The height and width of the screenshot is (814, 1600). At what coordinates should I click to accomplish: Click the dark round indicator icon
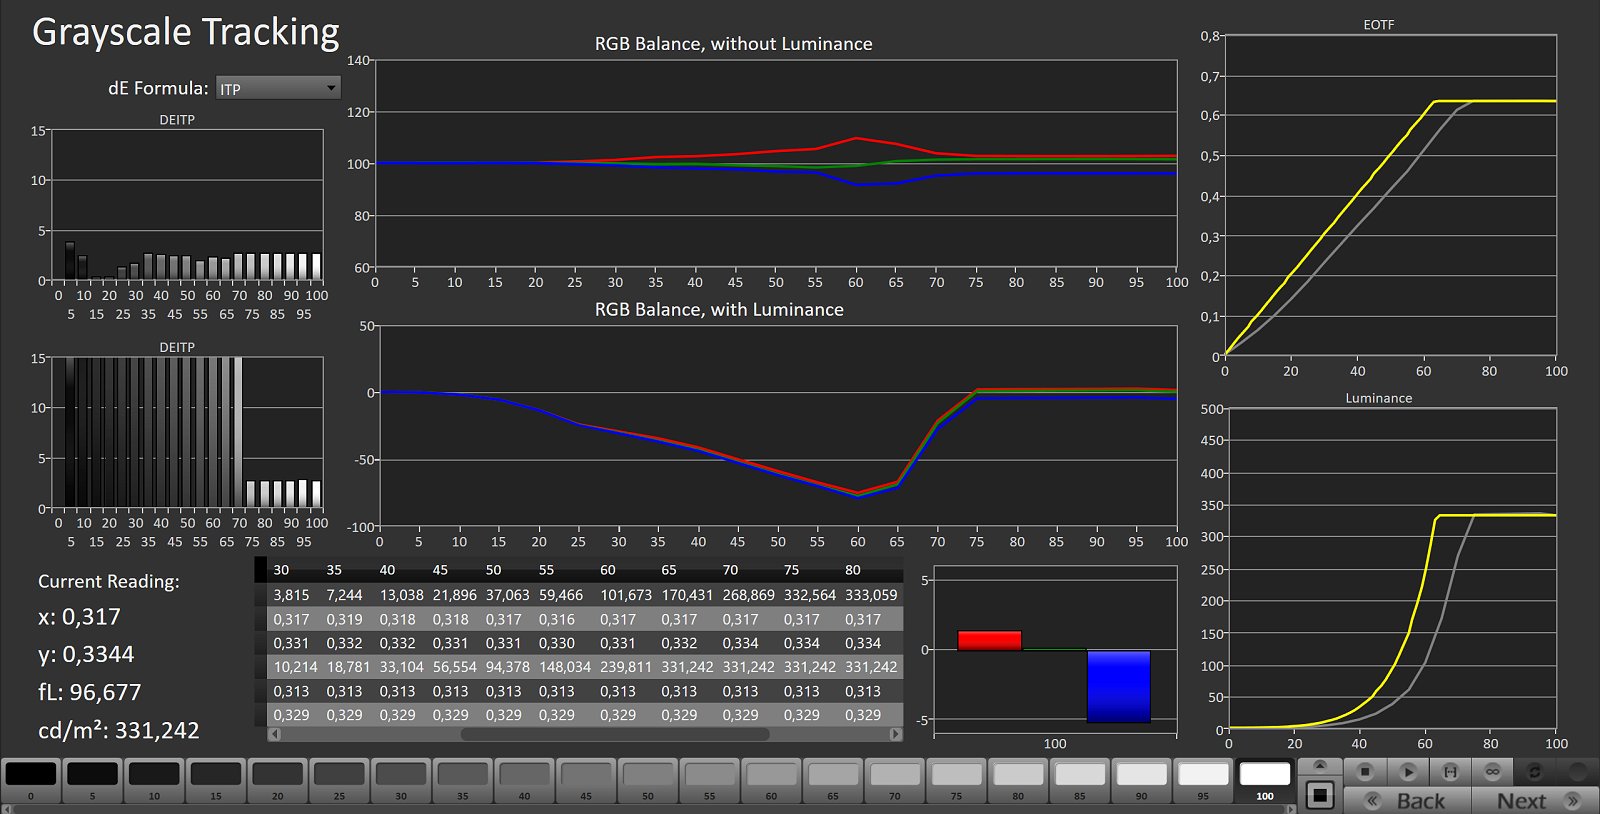pos(1577,772)
